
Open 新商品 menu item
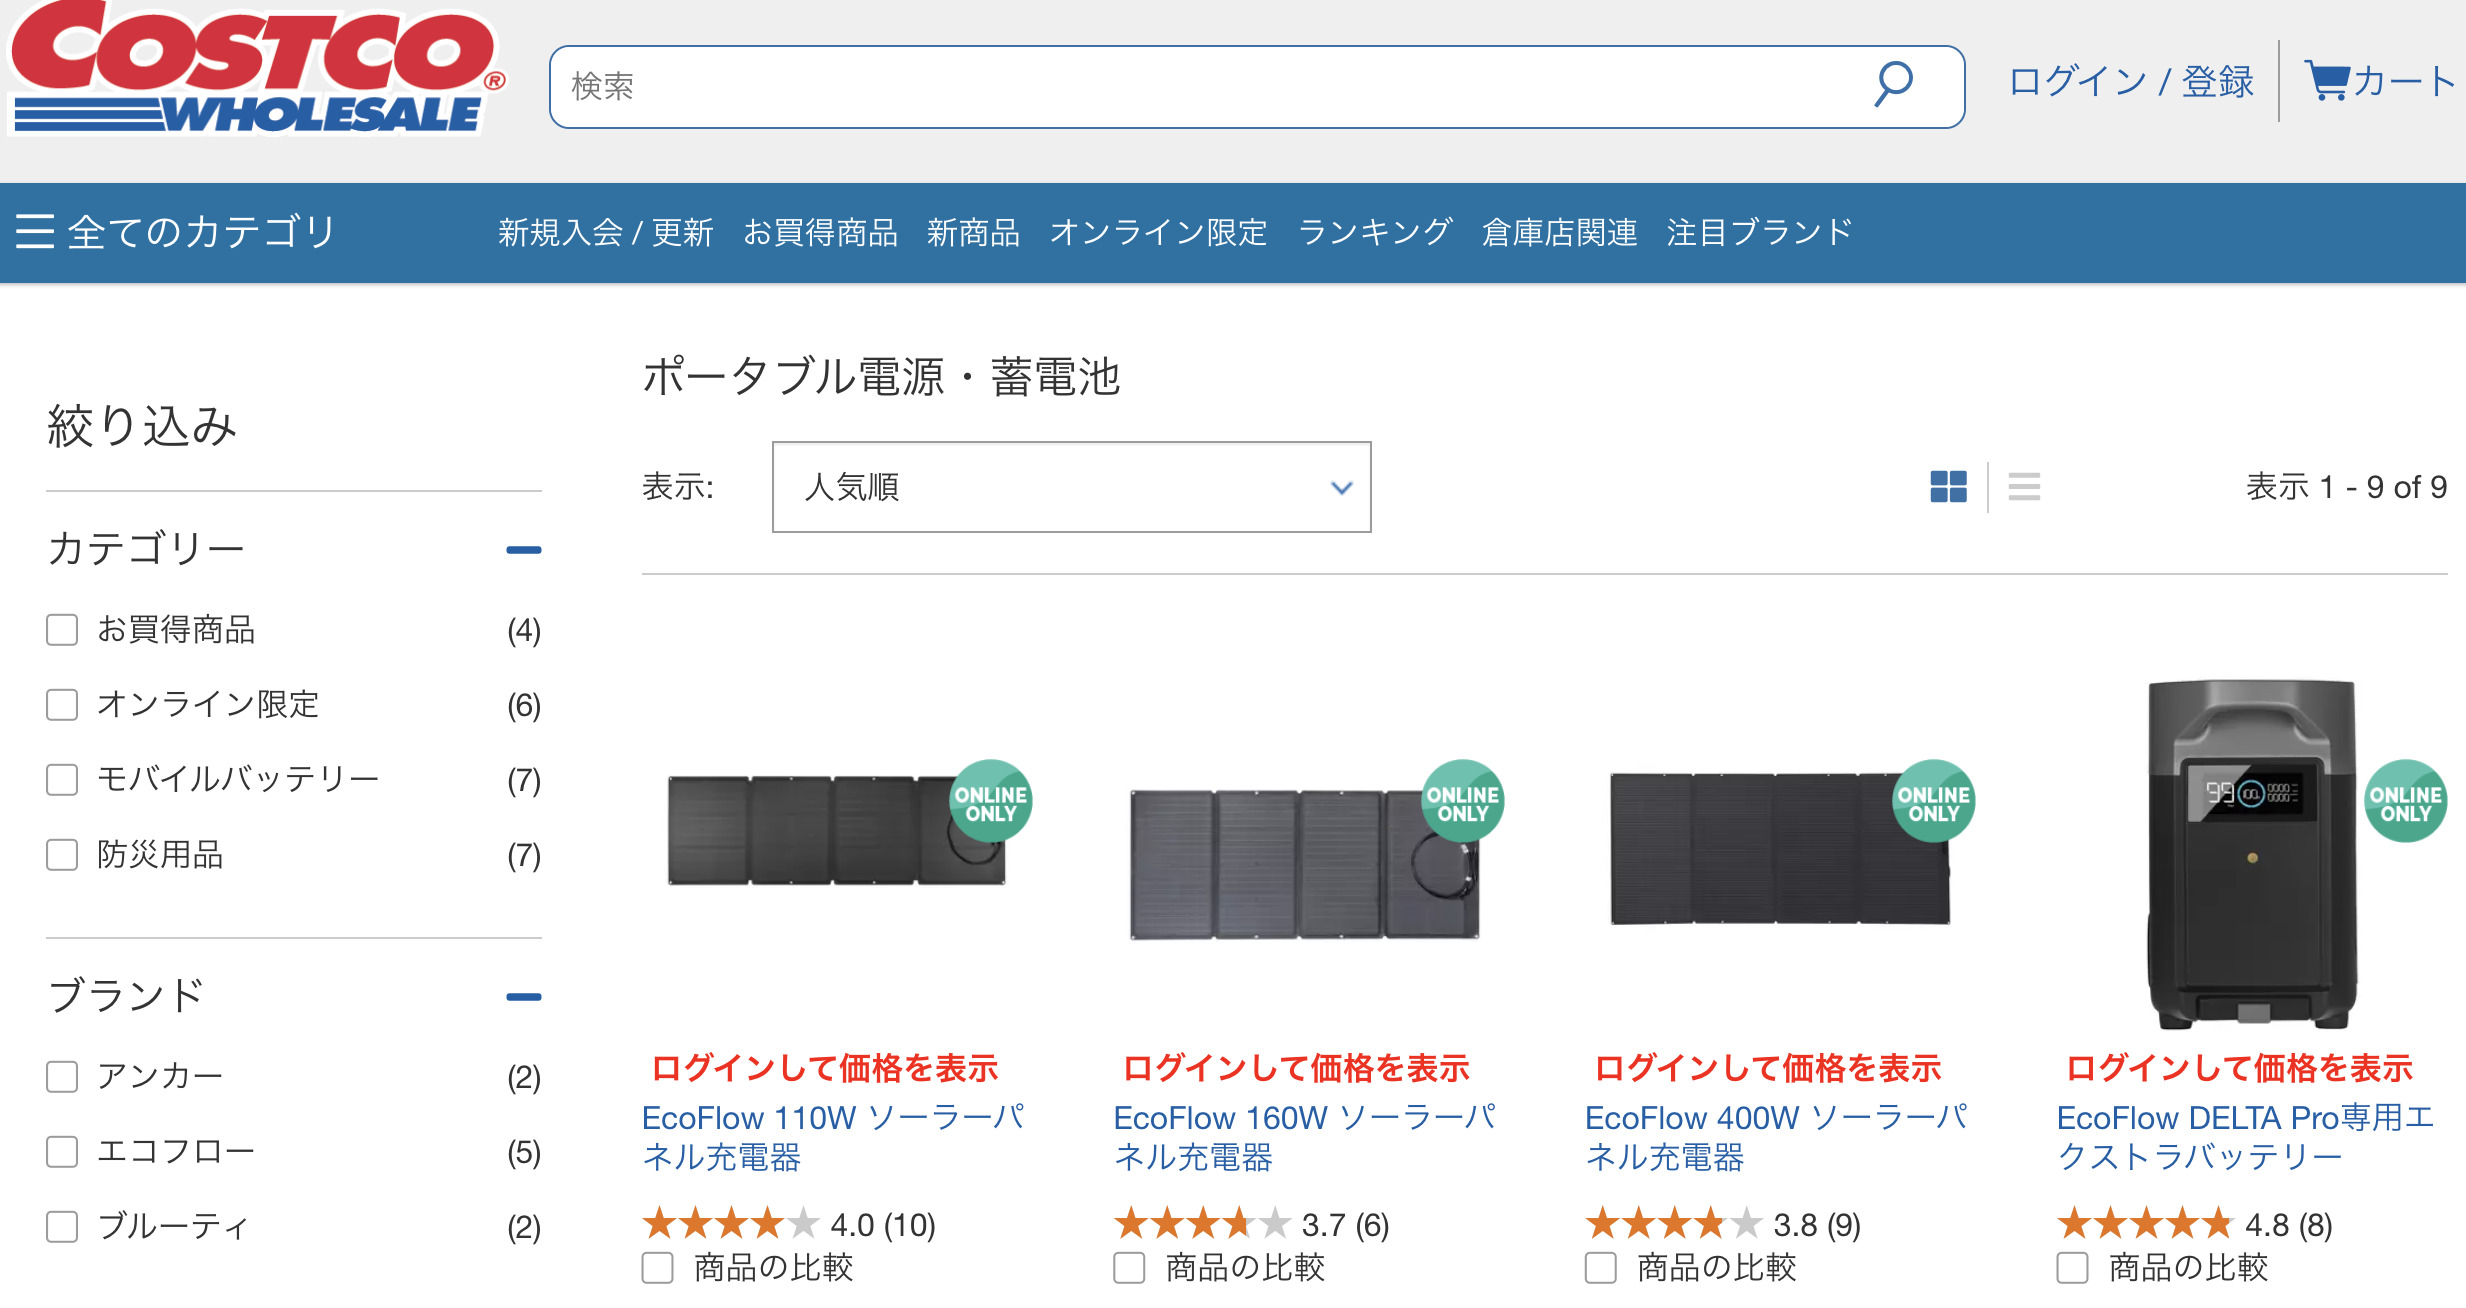[973, 232]
